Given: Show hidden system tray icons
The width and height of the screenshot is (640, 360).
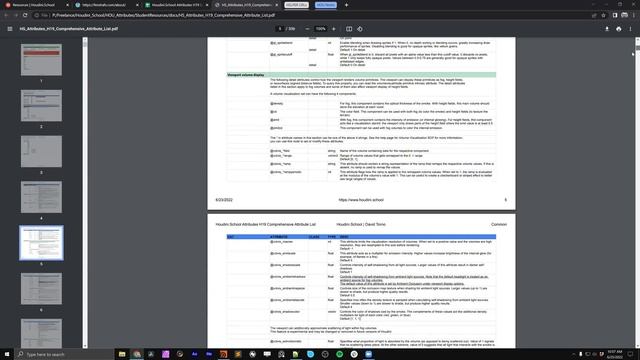Looking at the screenshot, I should tap(573, 354).
